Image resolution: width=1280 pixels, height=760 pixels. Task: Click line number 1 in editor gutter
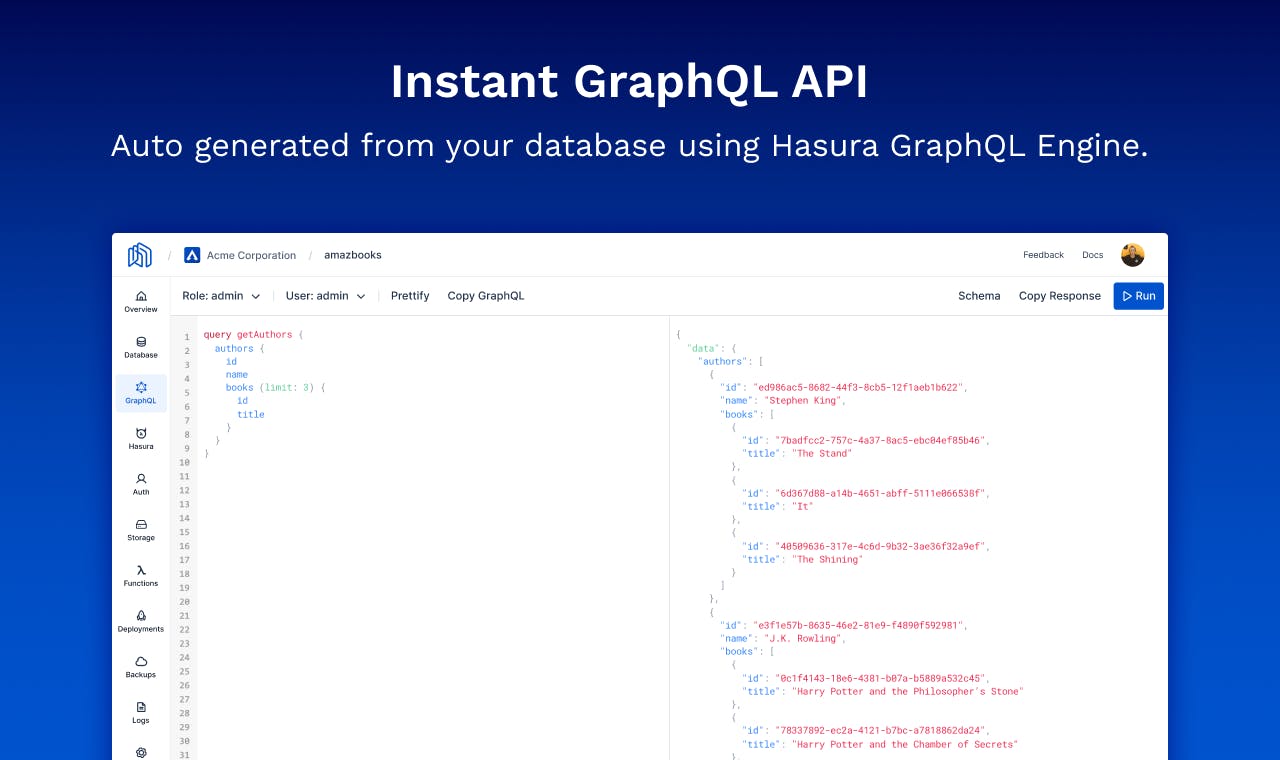click(x=186, y=337)
